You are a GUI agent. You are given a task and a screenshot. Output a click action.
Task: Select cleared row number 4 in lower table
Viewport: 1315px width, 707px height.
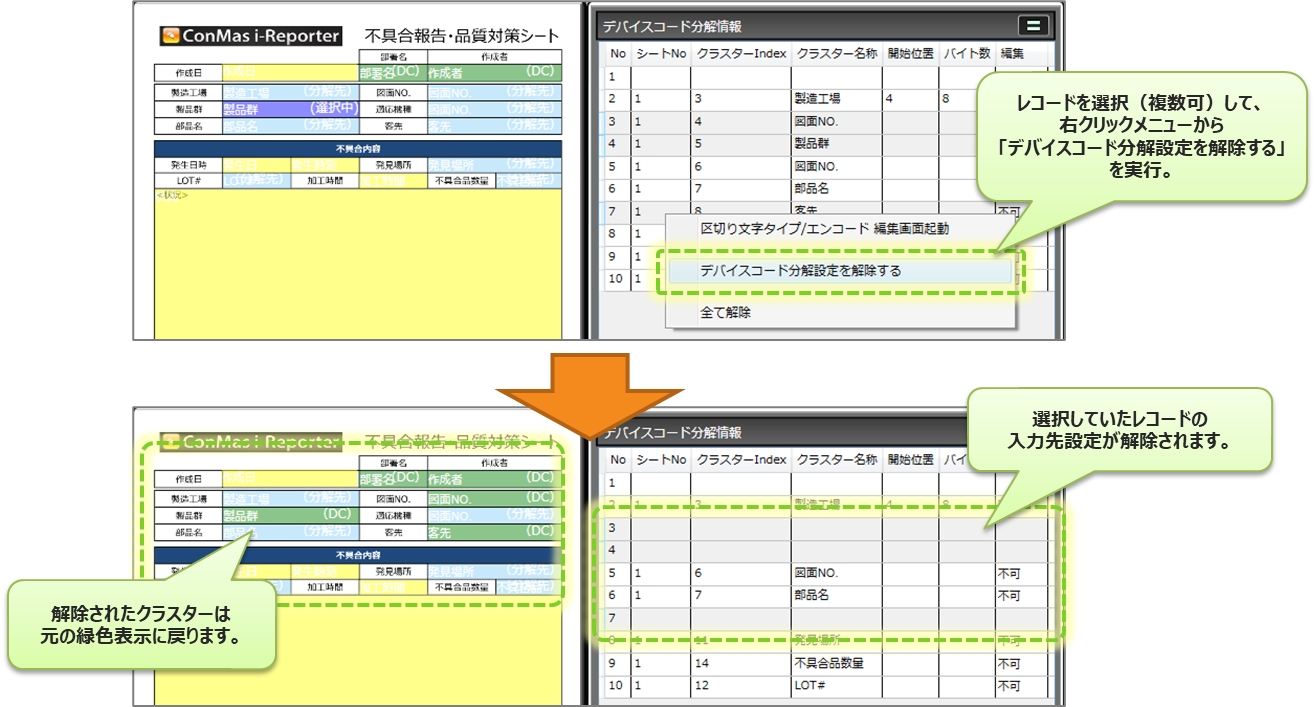click(826, 550)
